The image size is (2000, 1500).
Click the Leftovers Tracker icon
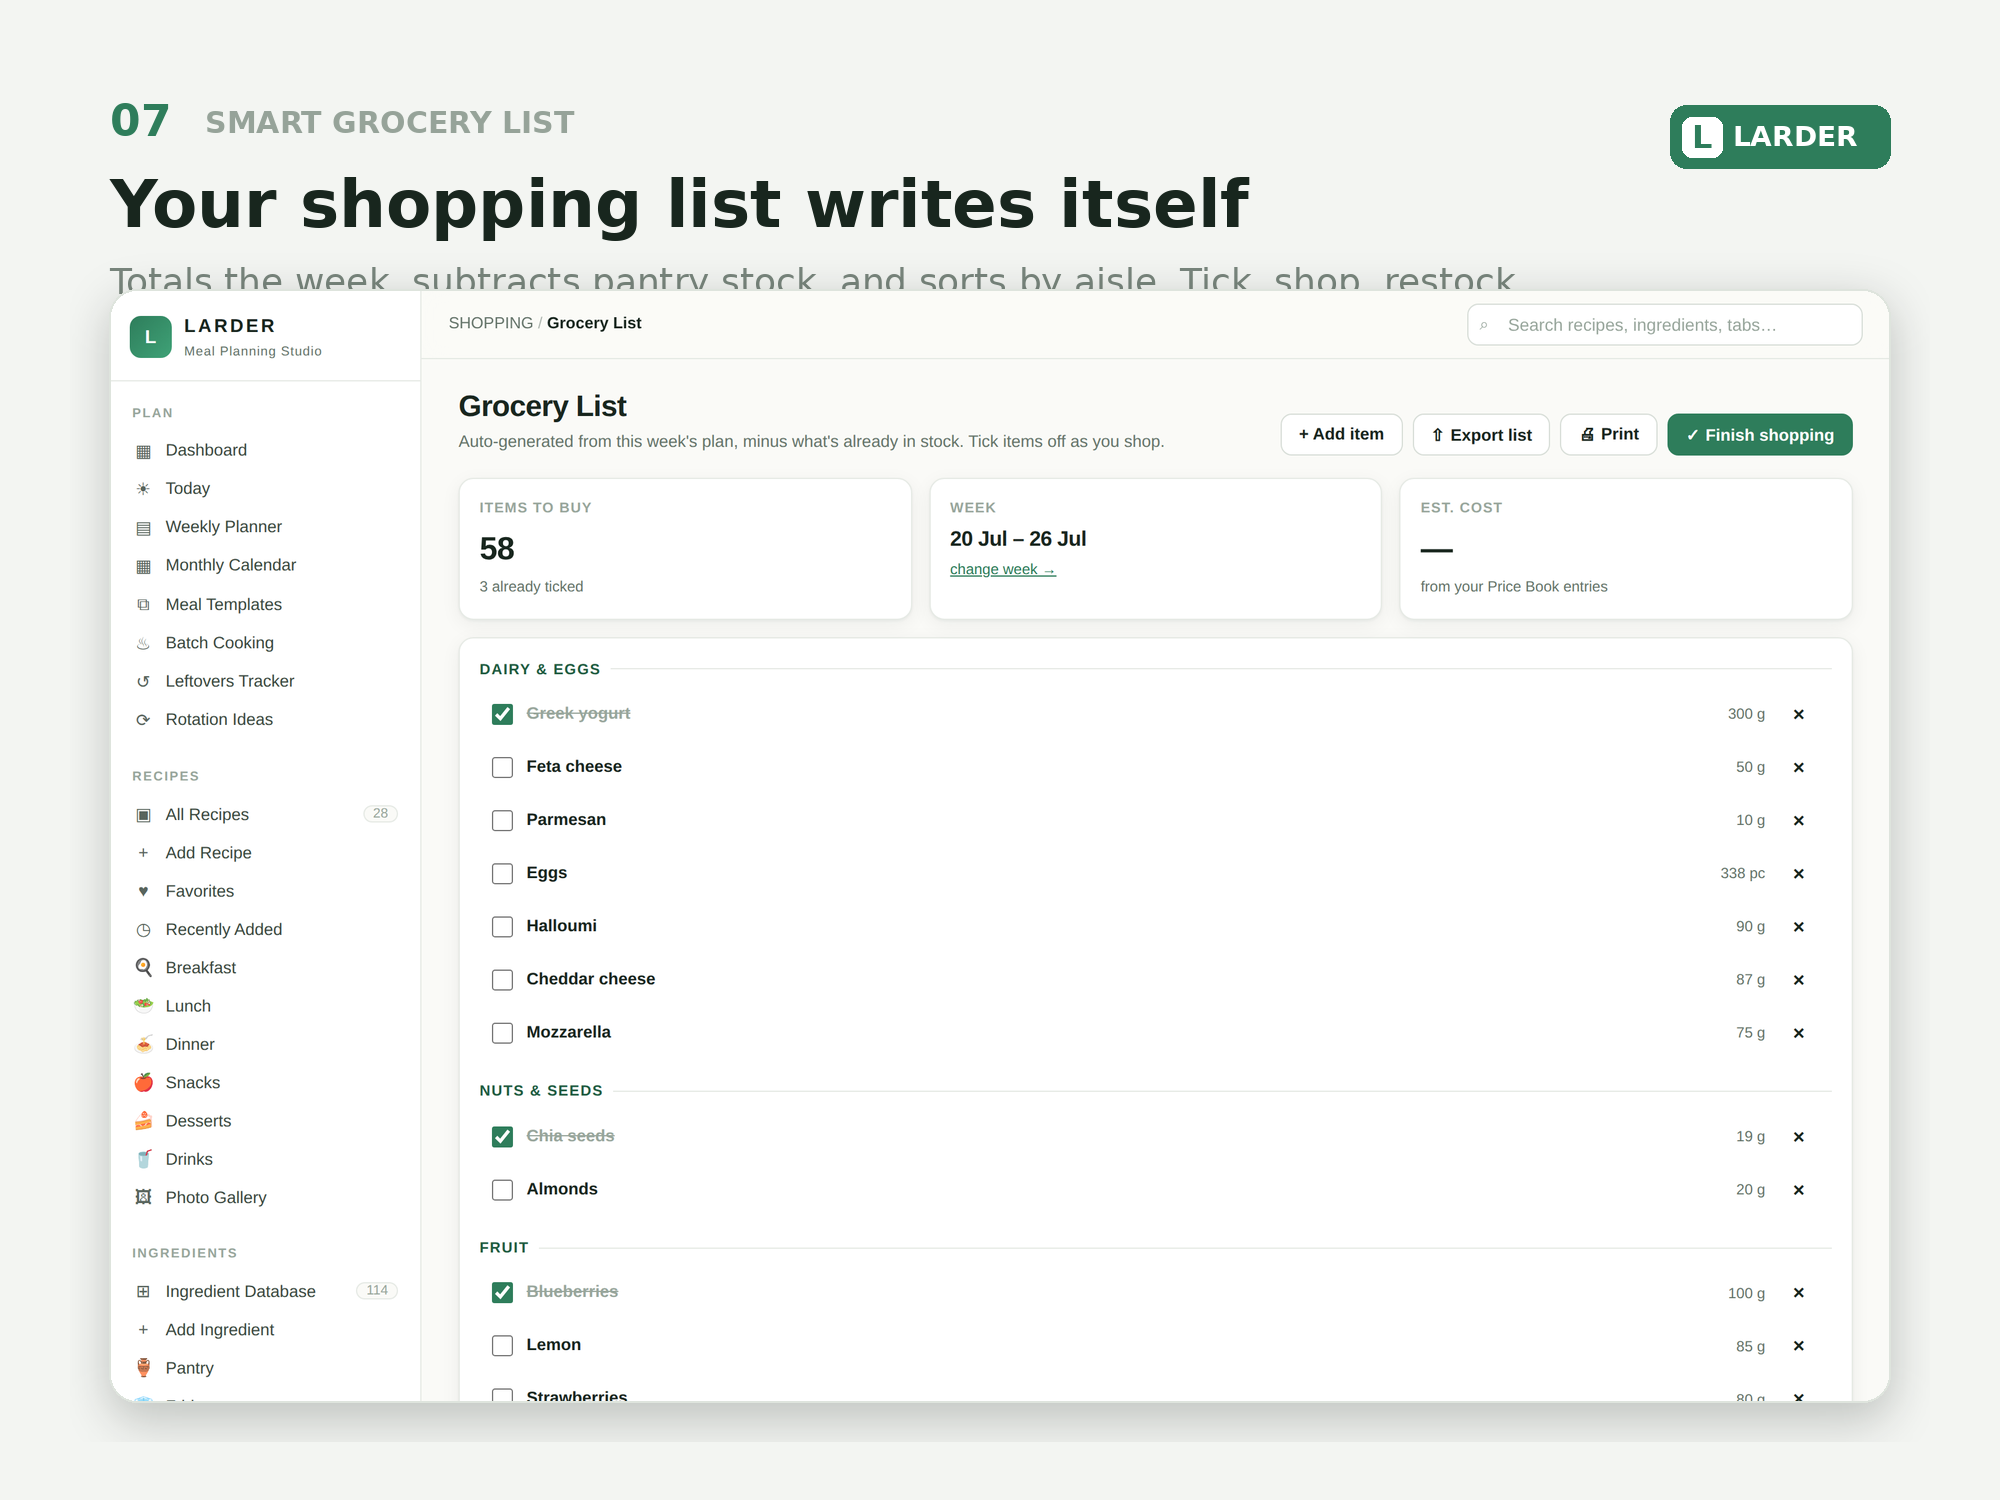coord(143,682)
